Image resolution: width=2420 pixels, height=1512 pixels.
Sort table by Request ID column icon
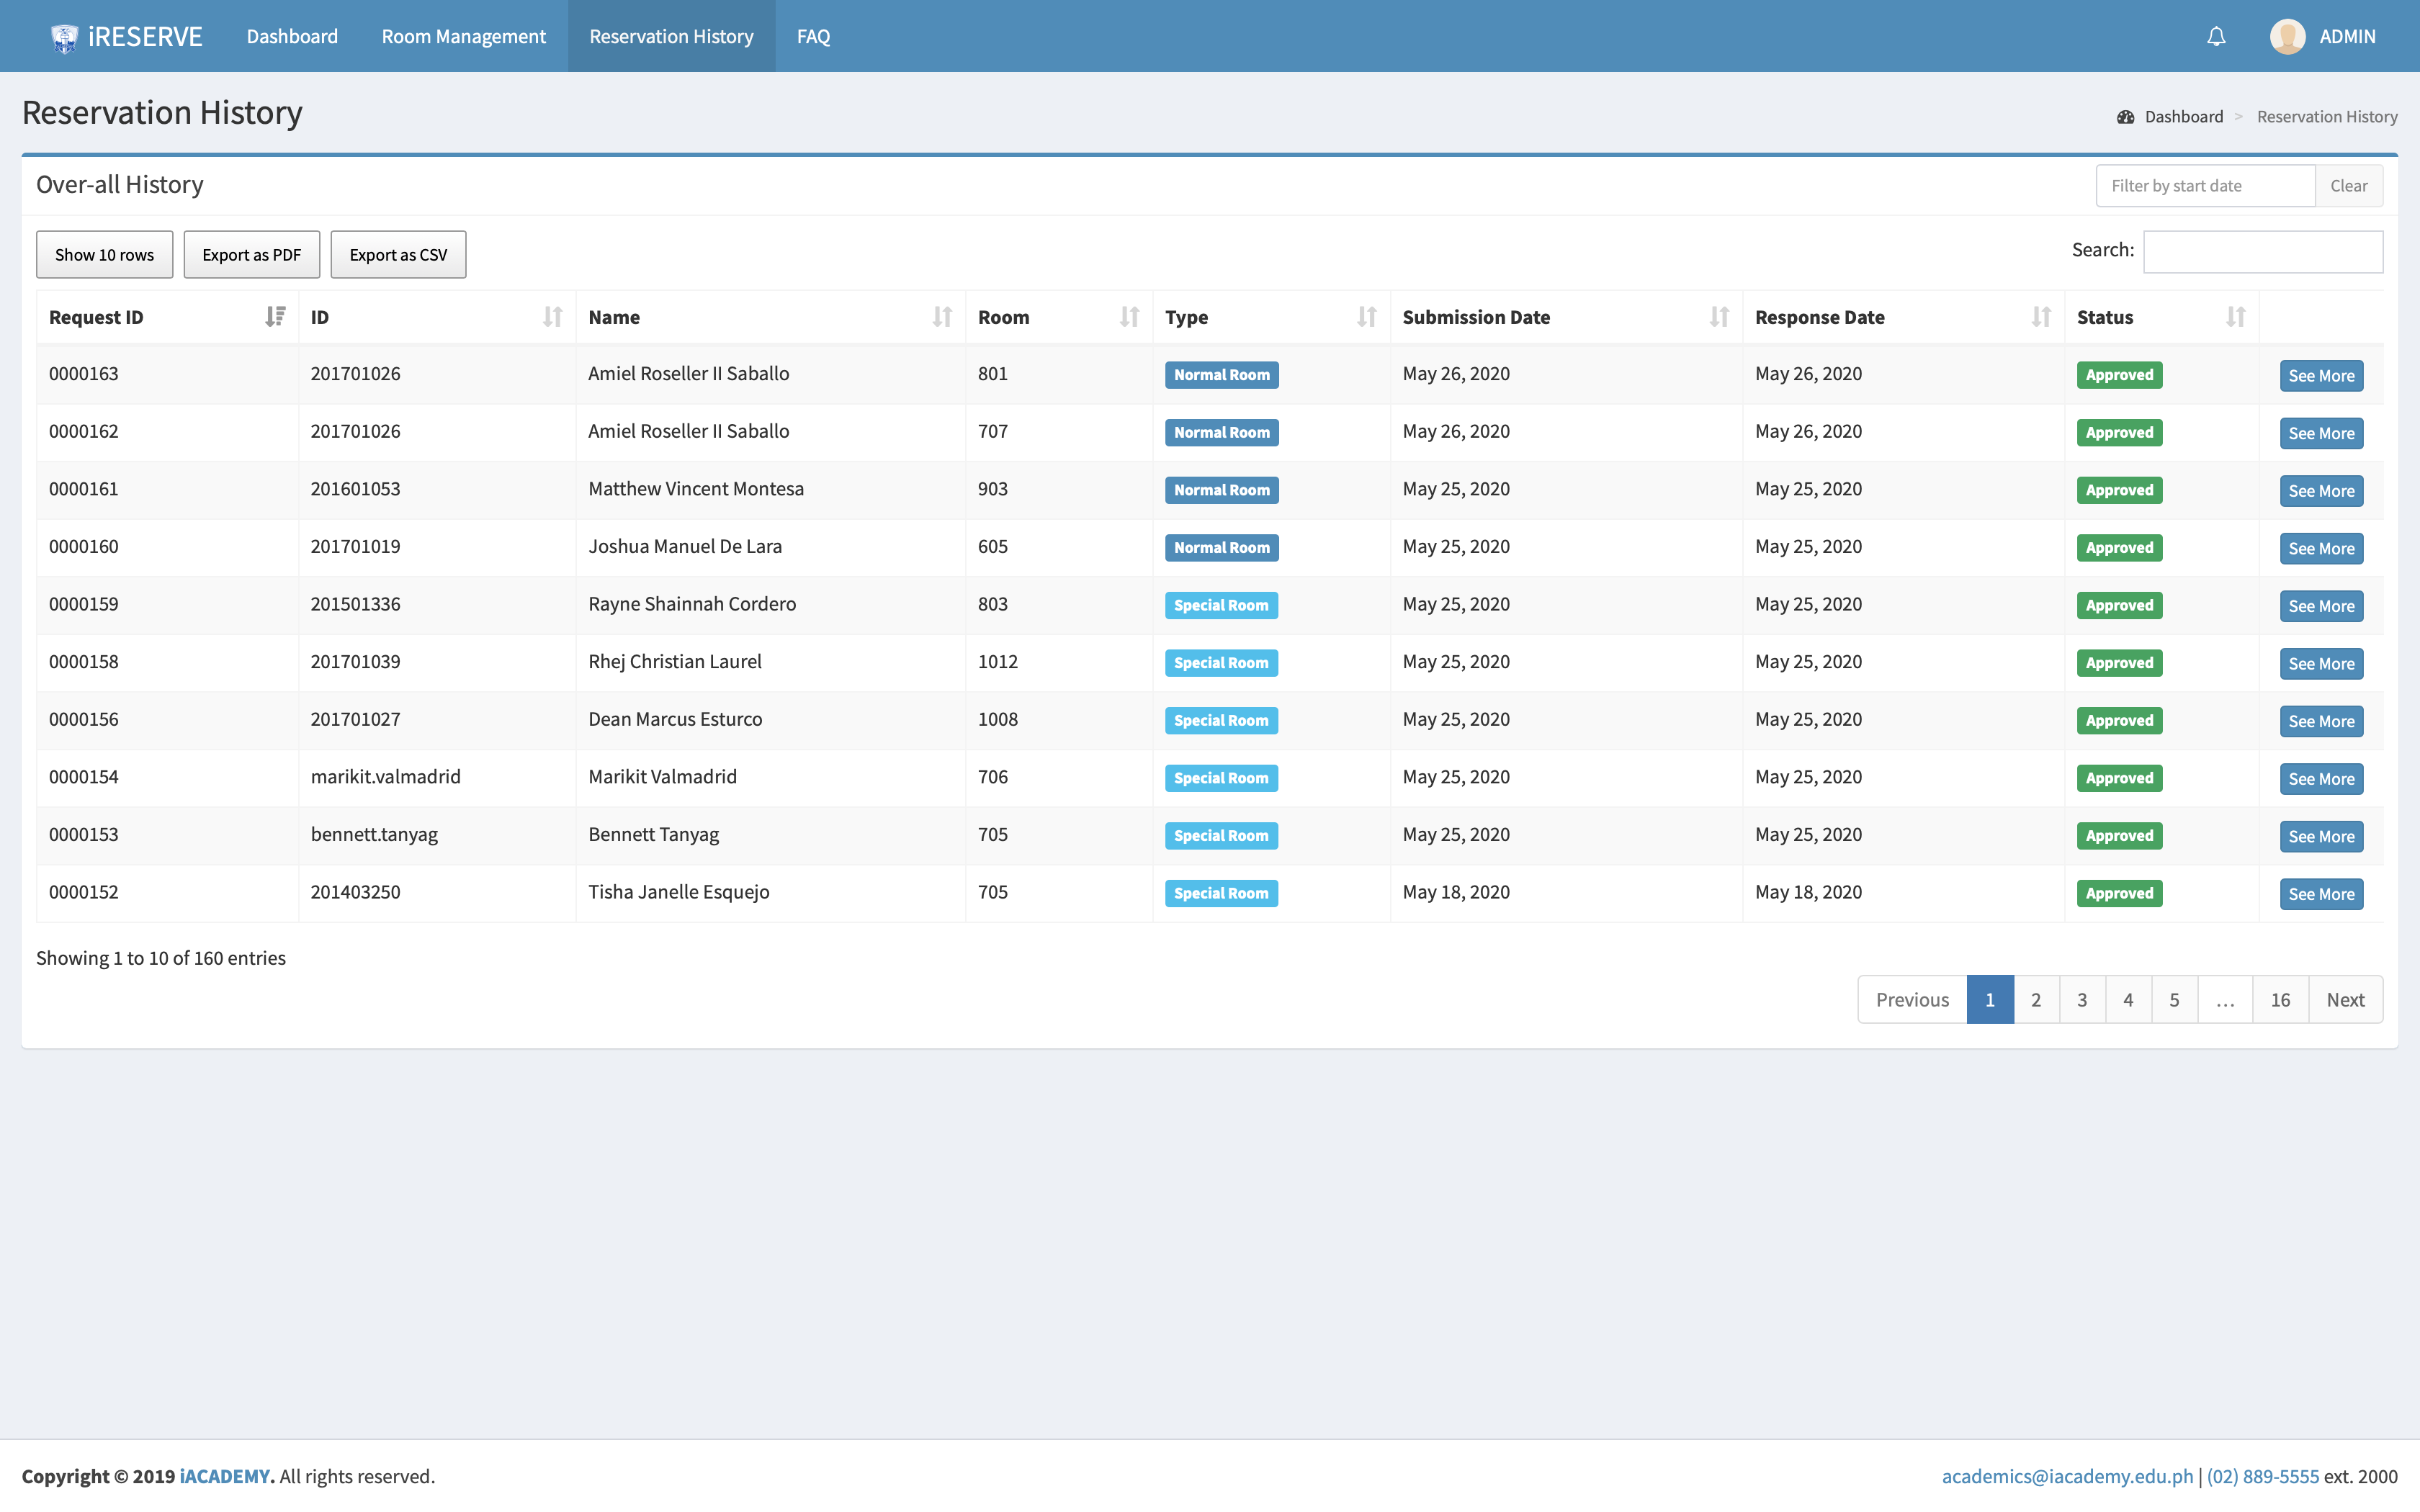(x=275, y=317)
